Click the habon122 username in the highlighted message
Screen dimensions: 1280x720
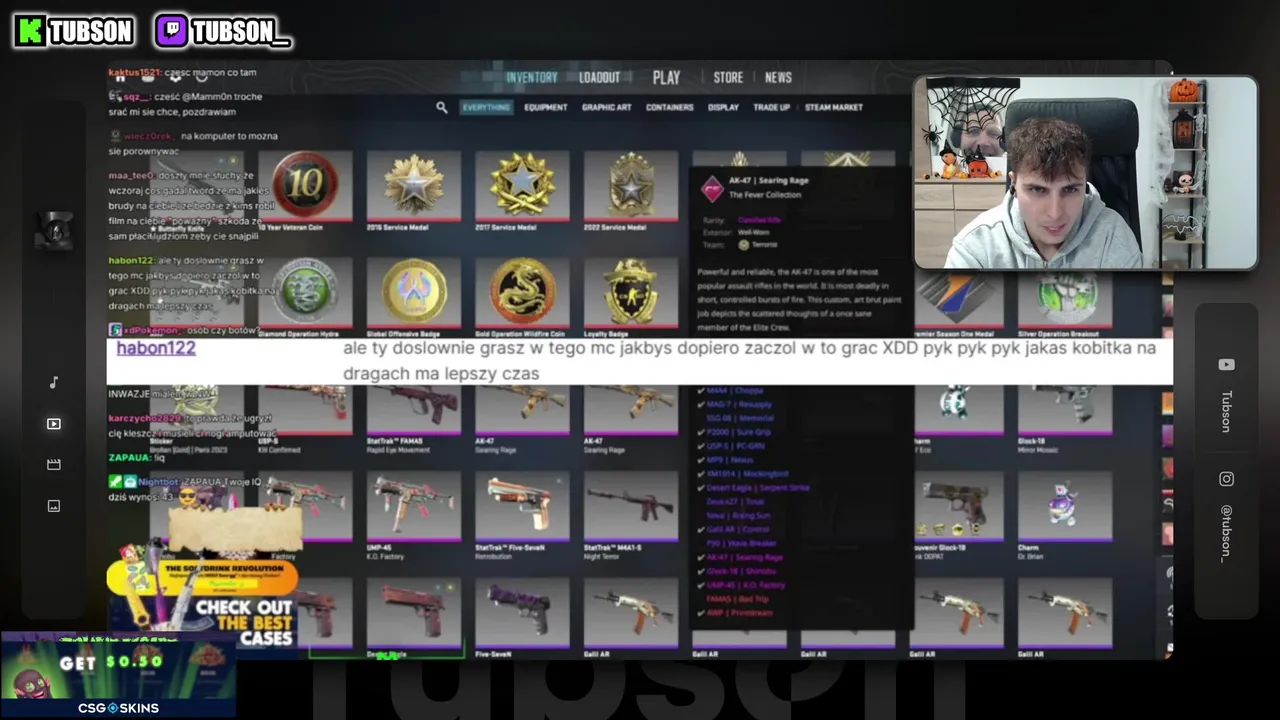point(156,348)
